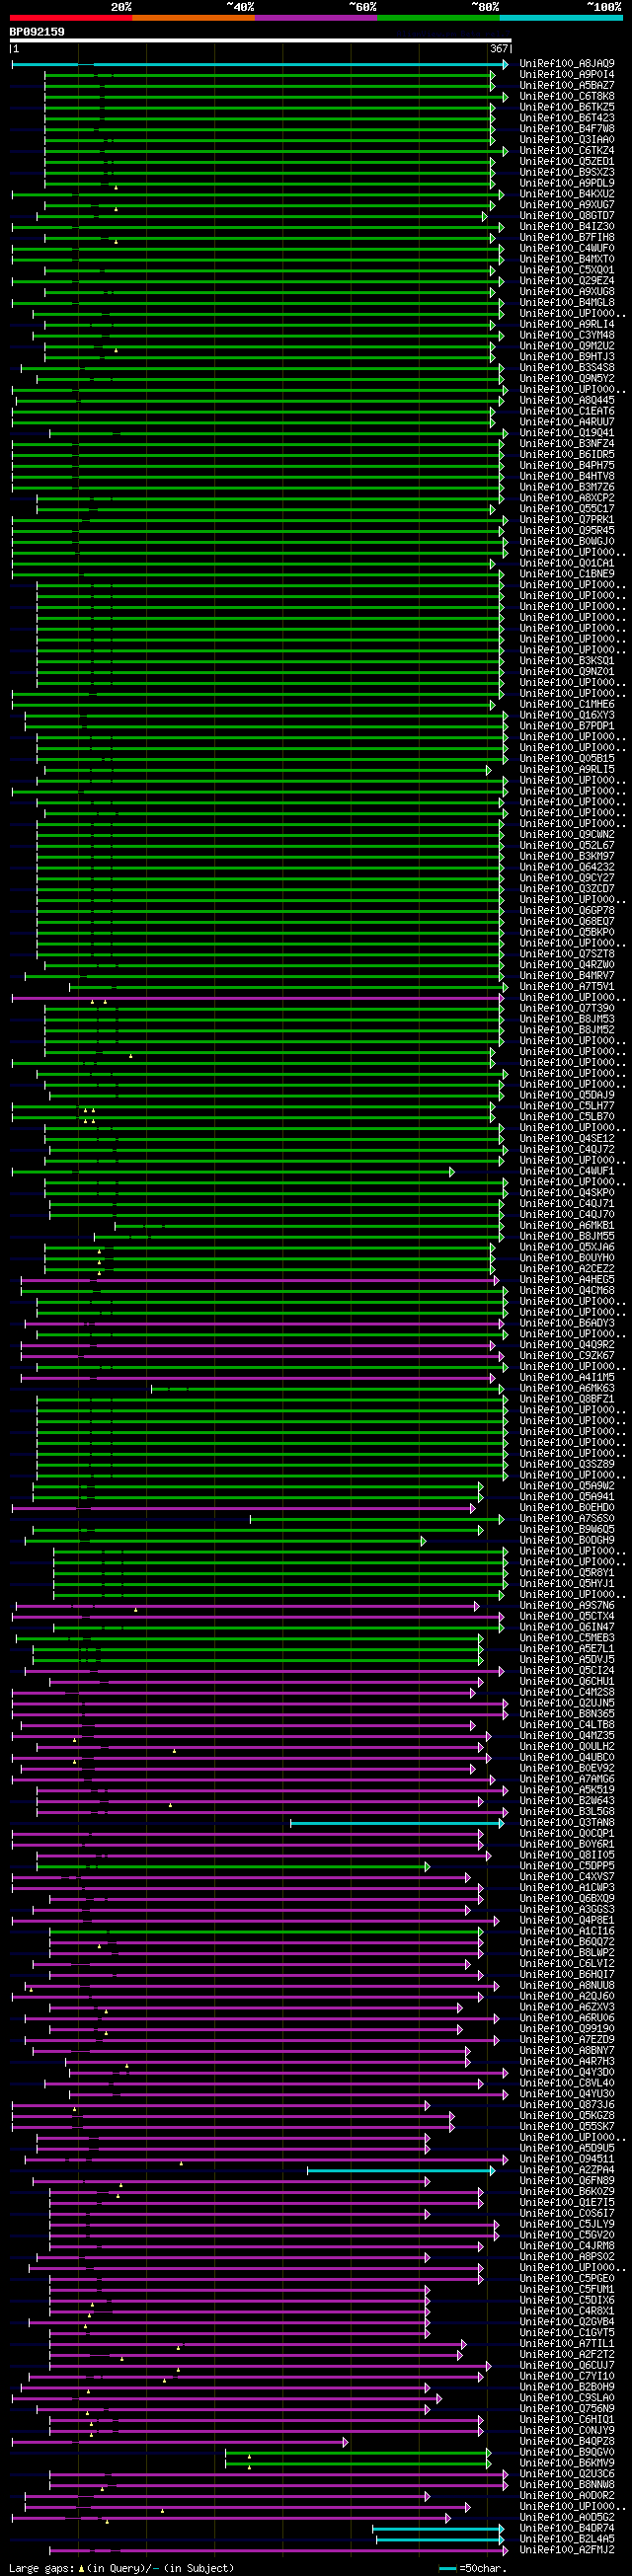Click the cyan alignment bar for UniRef100_A8JAQ9
The height and width of the screenshot is (2576, 632).
[x=260, y=64]
